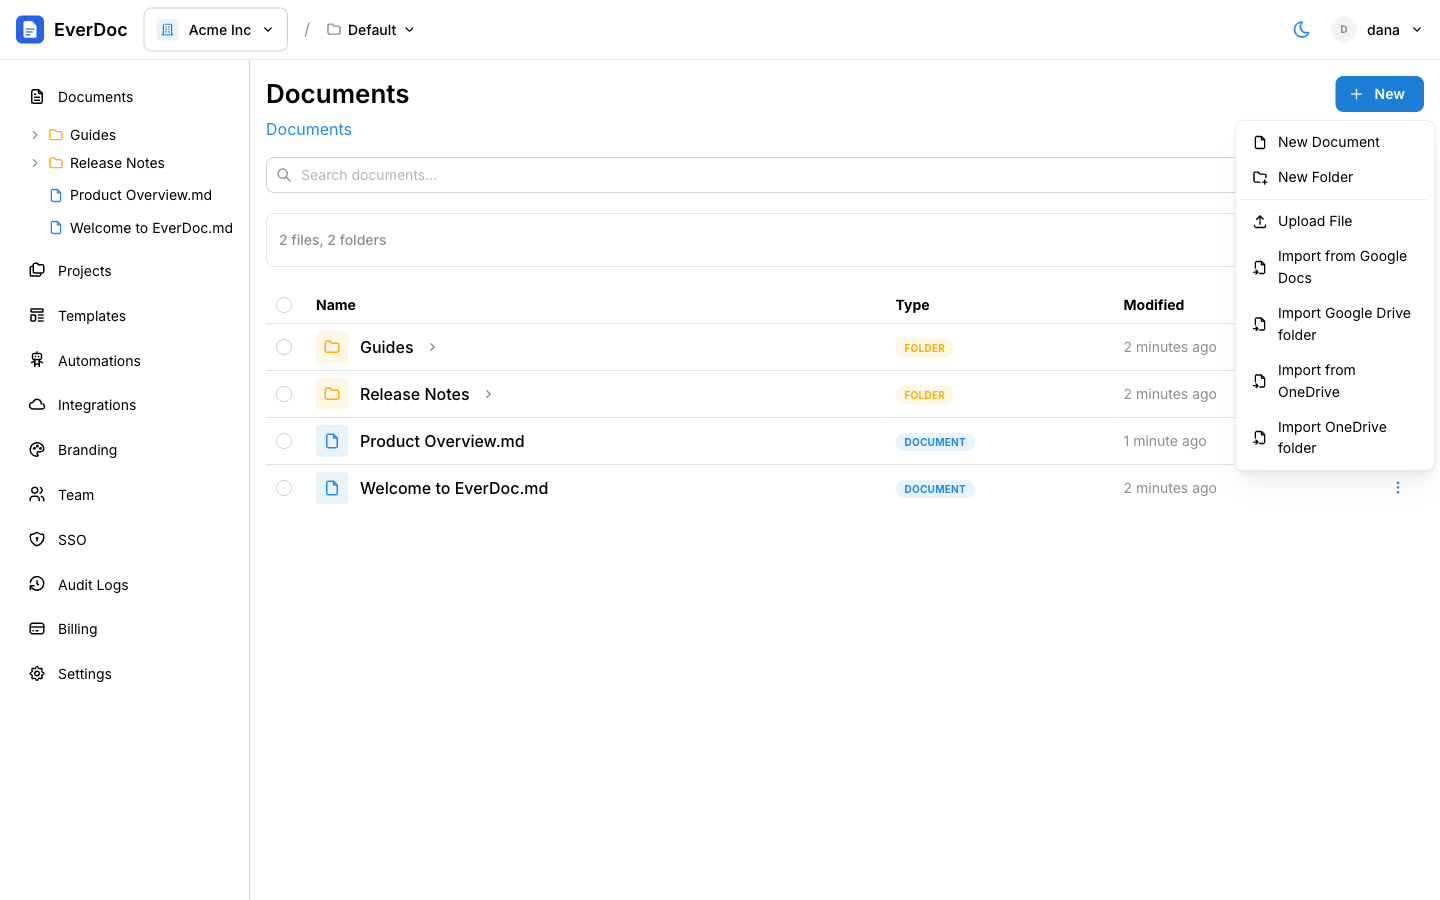The width and height of the screenshot is (1440, 900).
Task: Select all rows via header checkbox
Action: click(284, 305)
